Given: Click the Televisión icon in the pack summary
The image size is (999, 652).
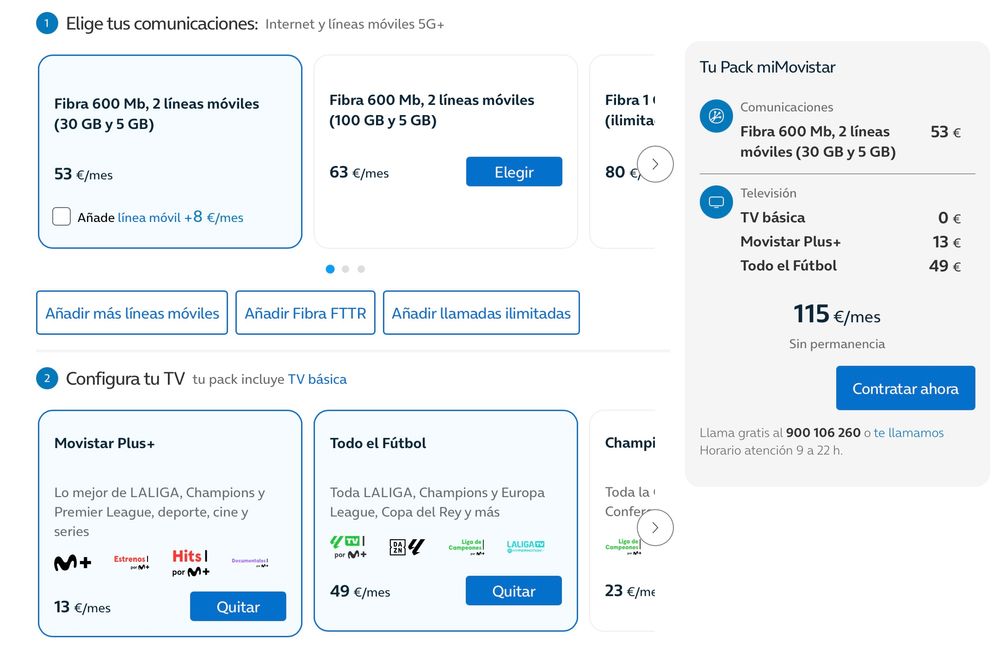Looking at the screenshot, I should point(716,202).
